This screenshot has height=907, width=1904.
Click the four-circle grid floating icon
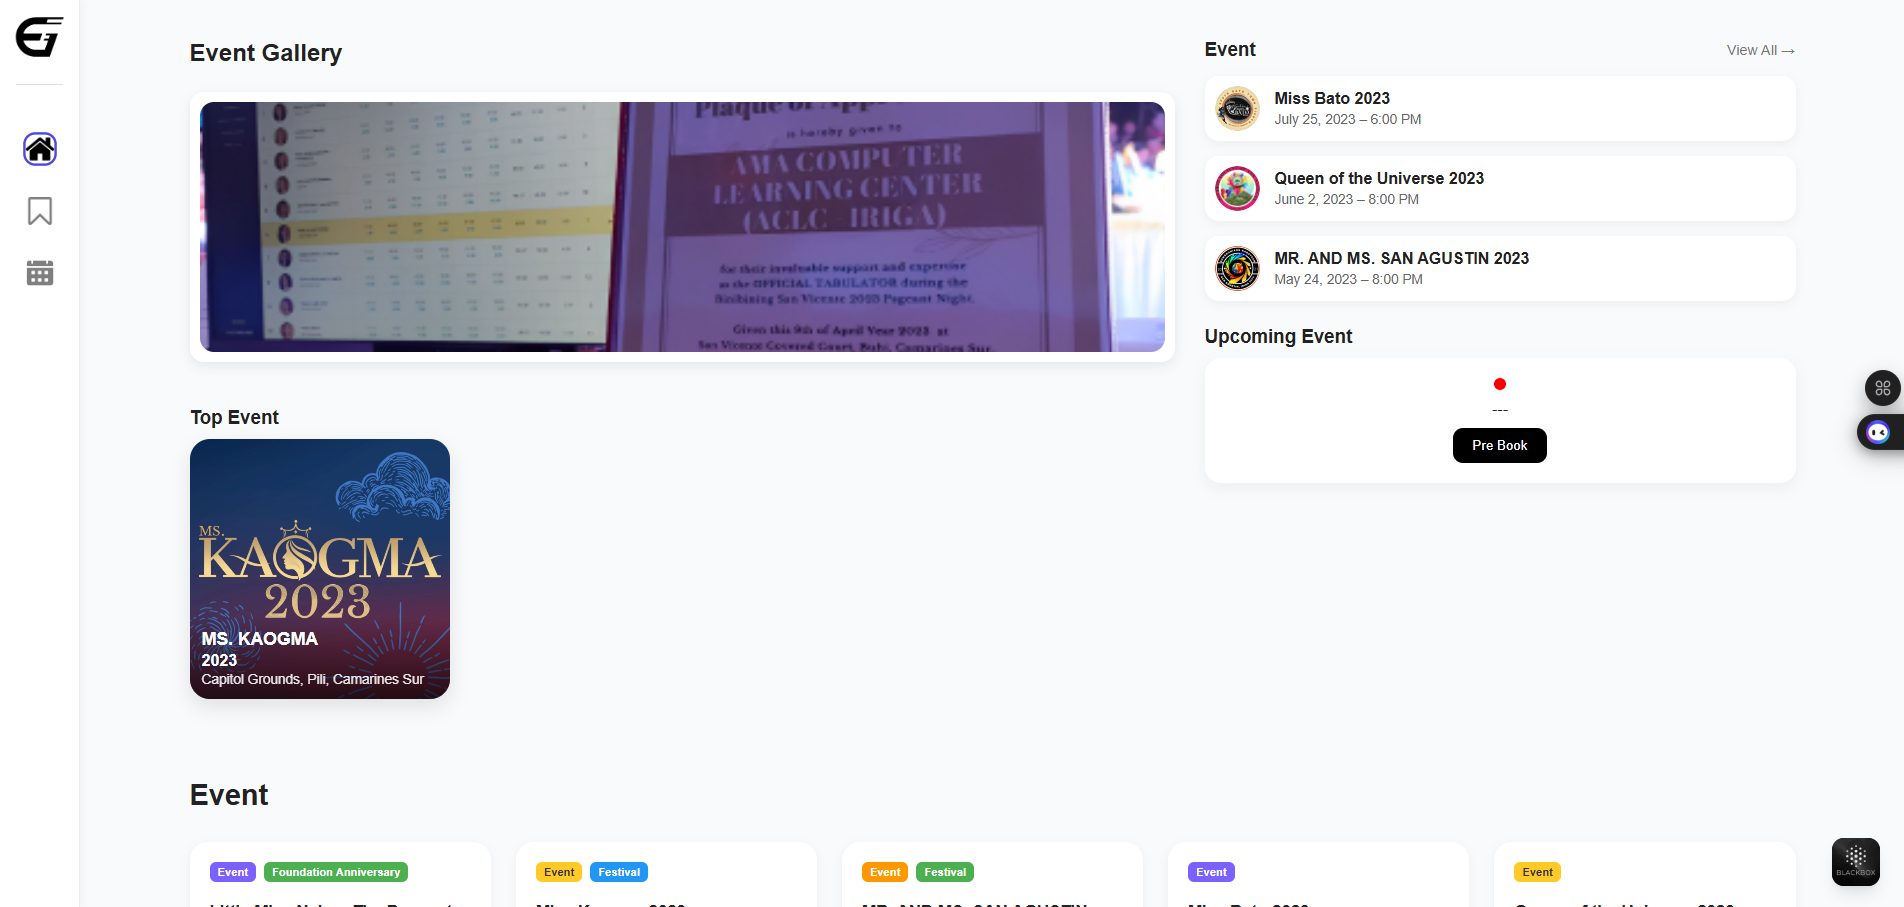(1882, 388)
